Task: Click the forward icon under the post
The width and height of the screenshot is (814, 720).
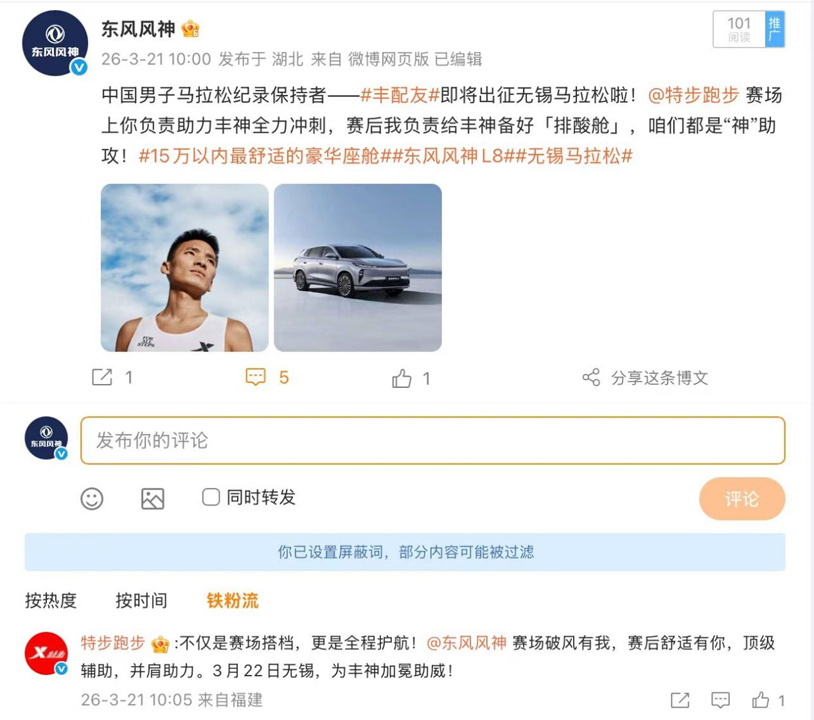Action: (x=100, y=377)
